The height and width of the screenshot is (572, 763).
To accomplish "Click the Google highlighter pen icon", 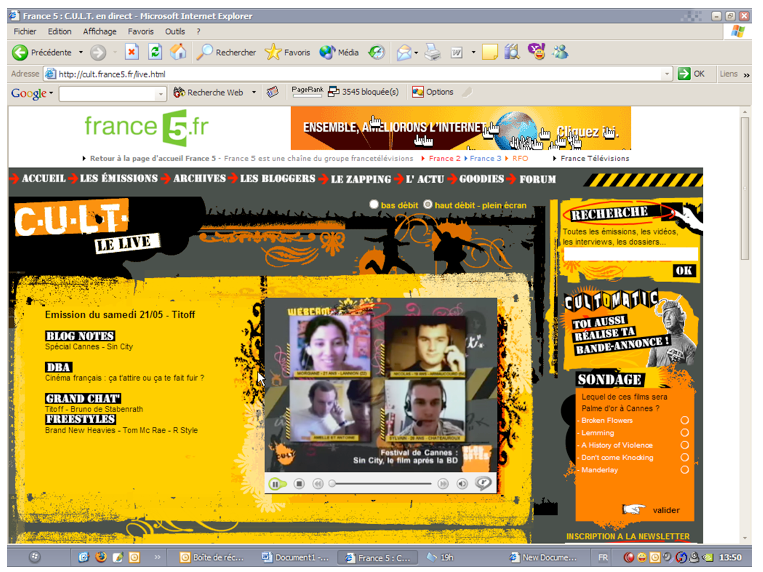I will point(467,92).
